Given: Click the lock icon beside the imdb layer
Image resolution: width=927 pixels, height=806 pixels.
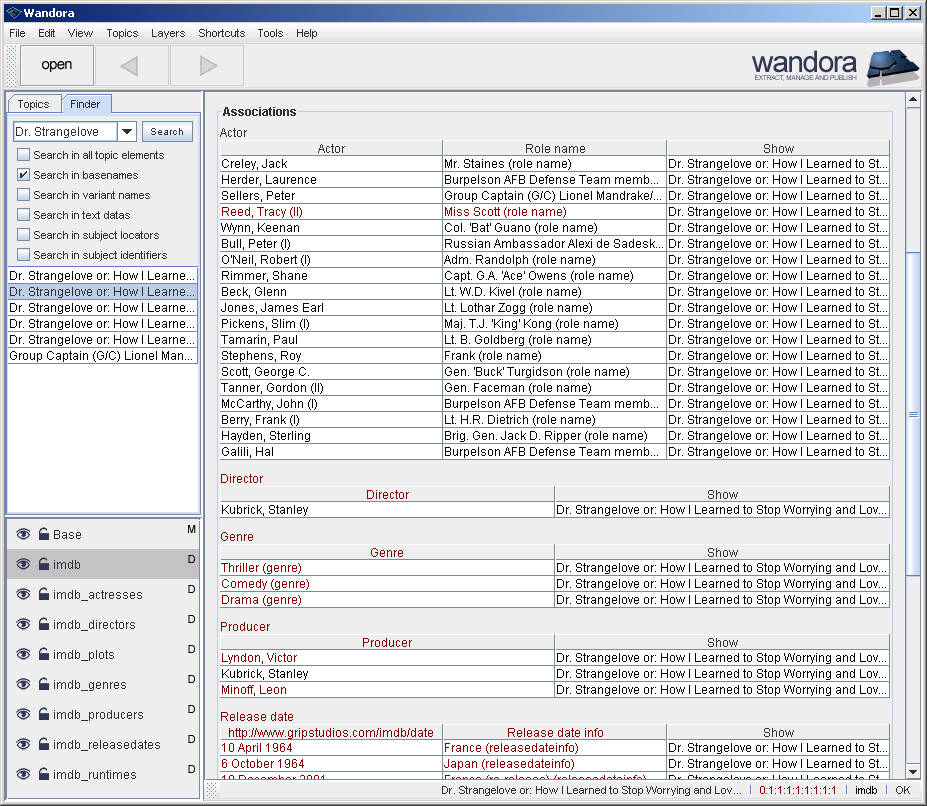Looking at the screenshot, I should pos(46,562).
